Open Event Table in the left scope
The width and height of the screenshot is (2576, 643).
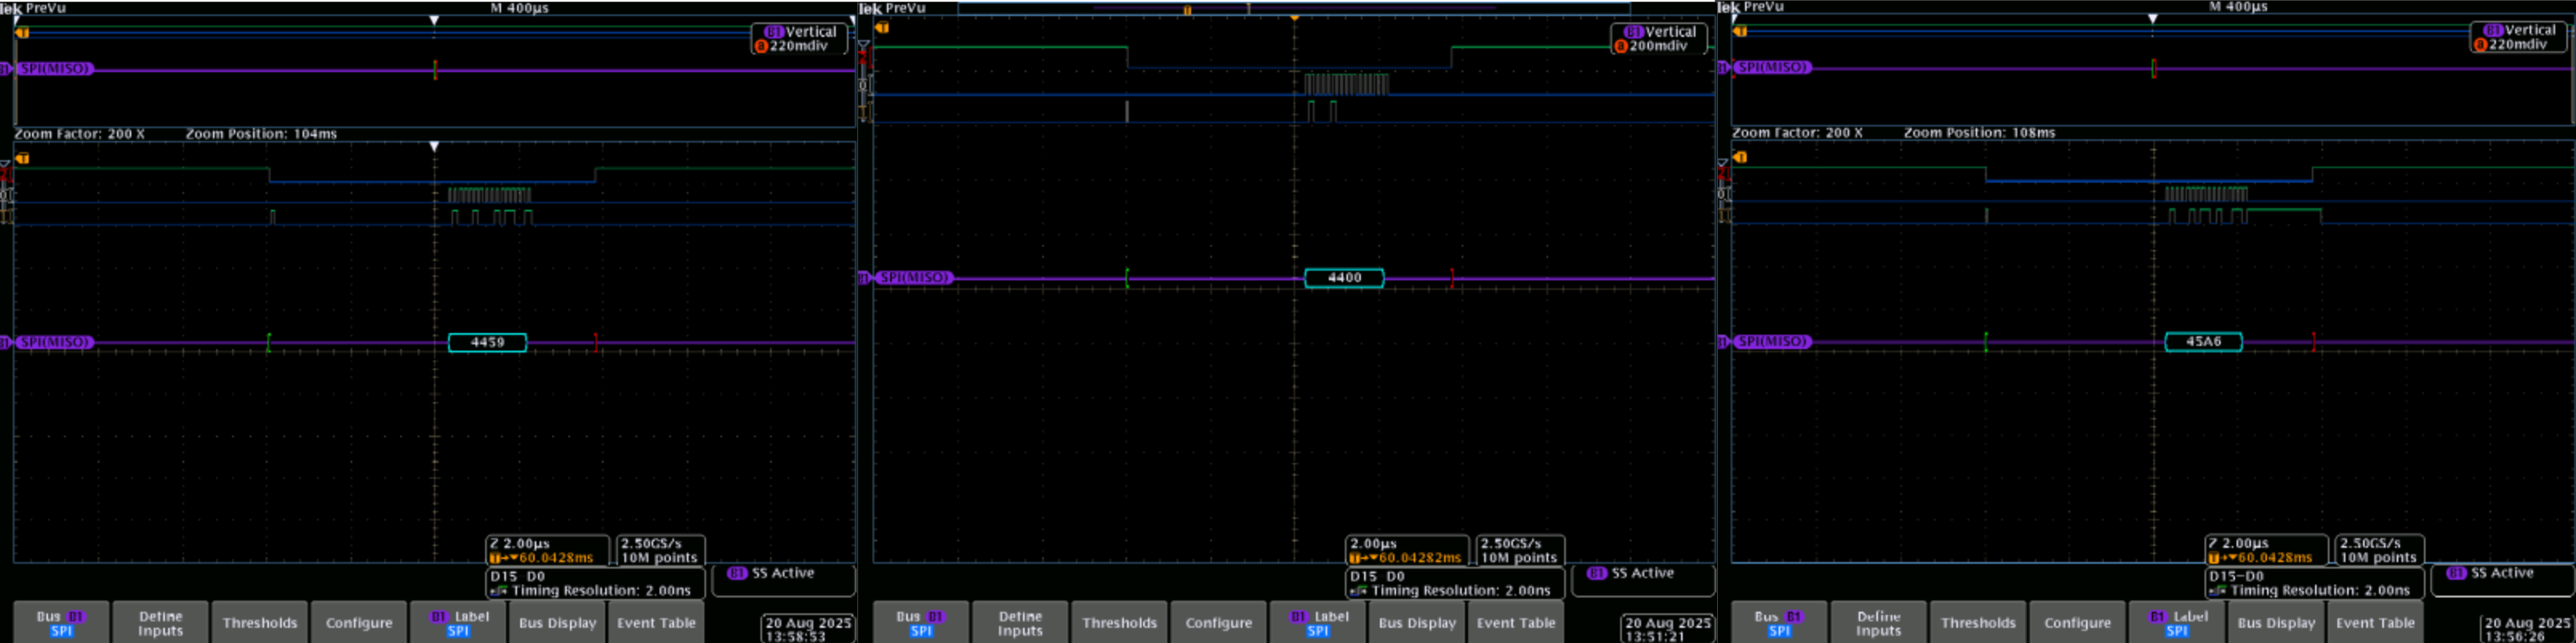pyautogui.click(x=656, y=623)
